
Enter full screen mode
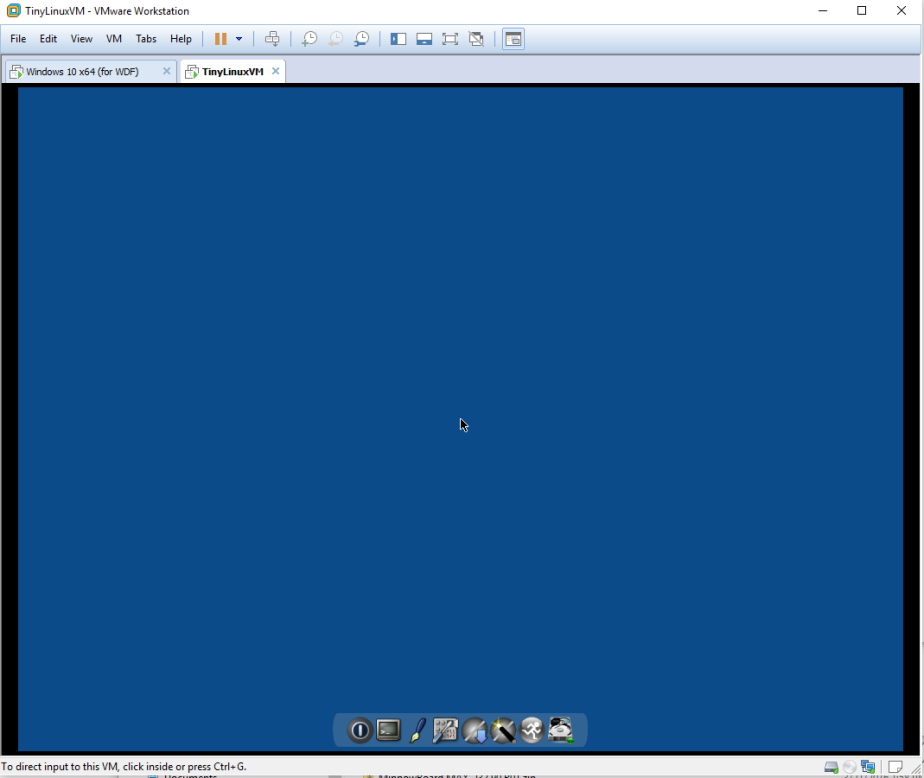point(450,39)
